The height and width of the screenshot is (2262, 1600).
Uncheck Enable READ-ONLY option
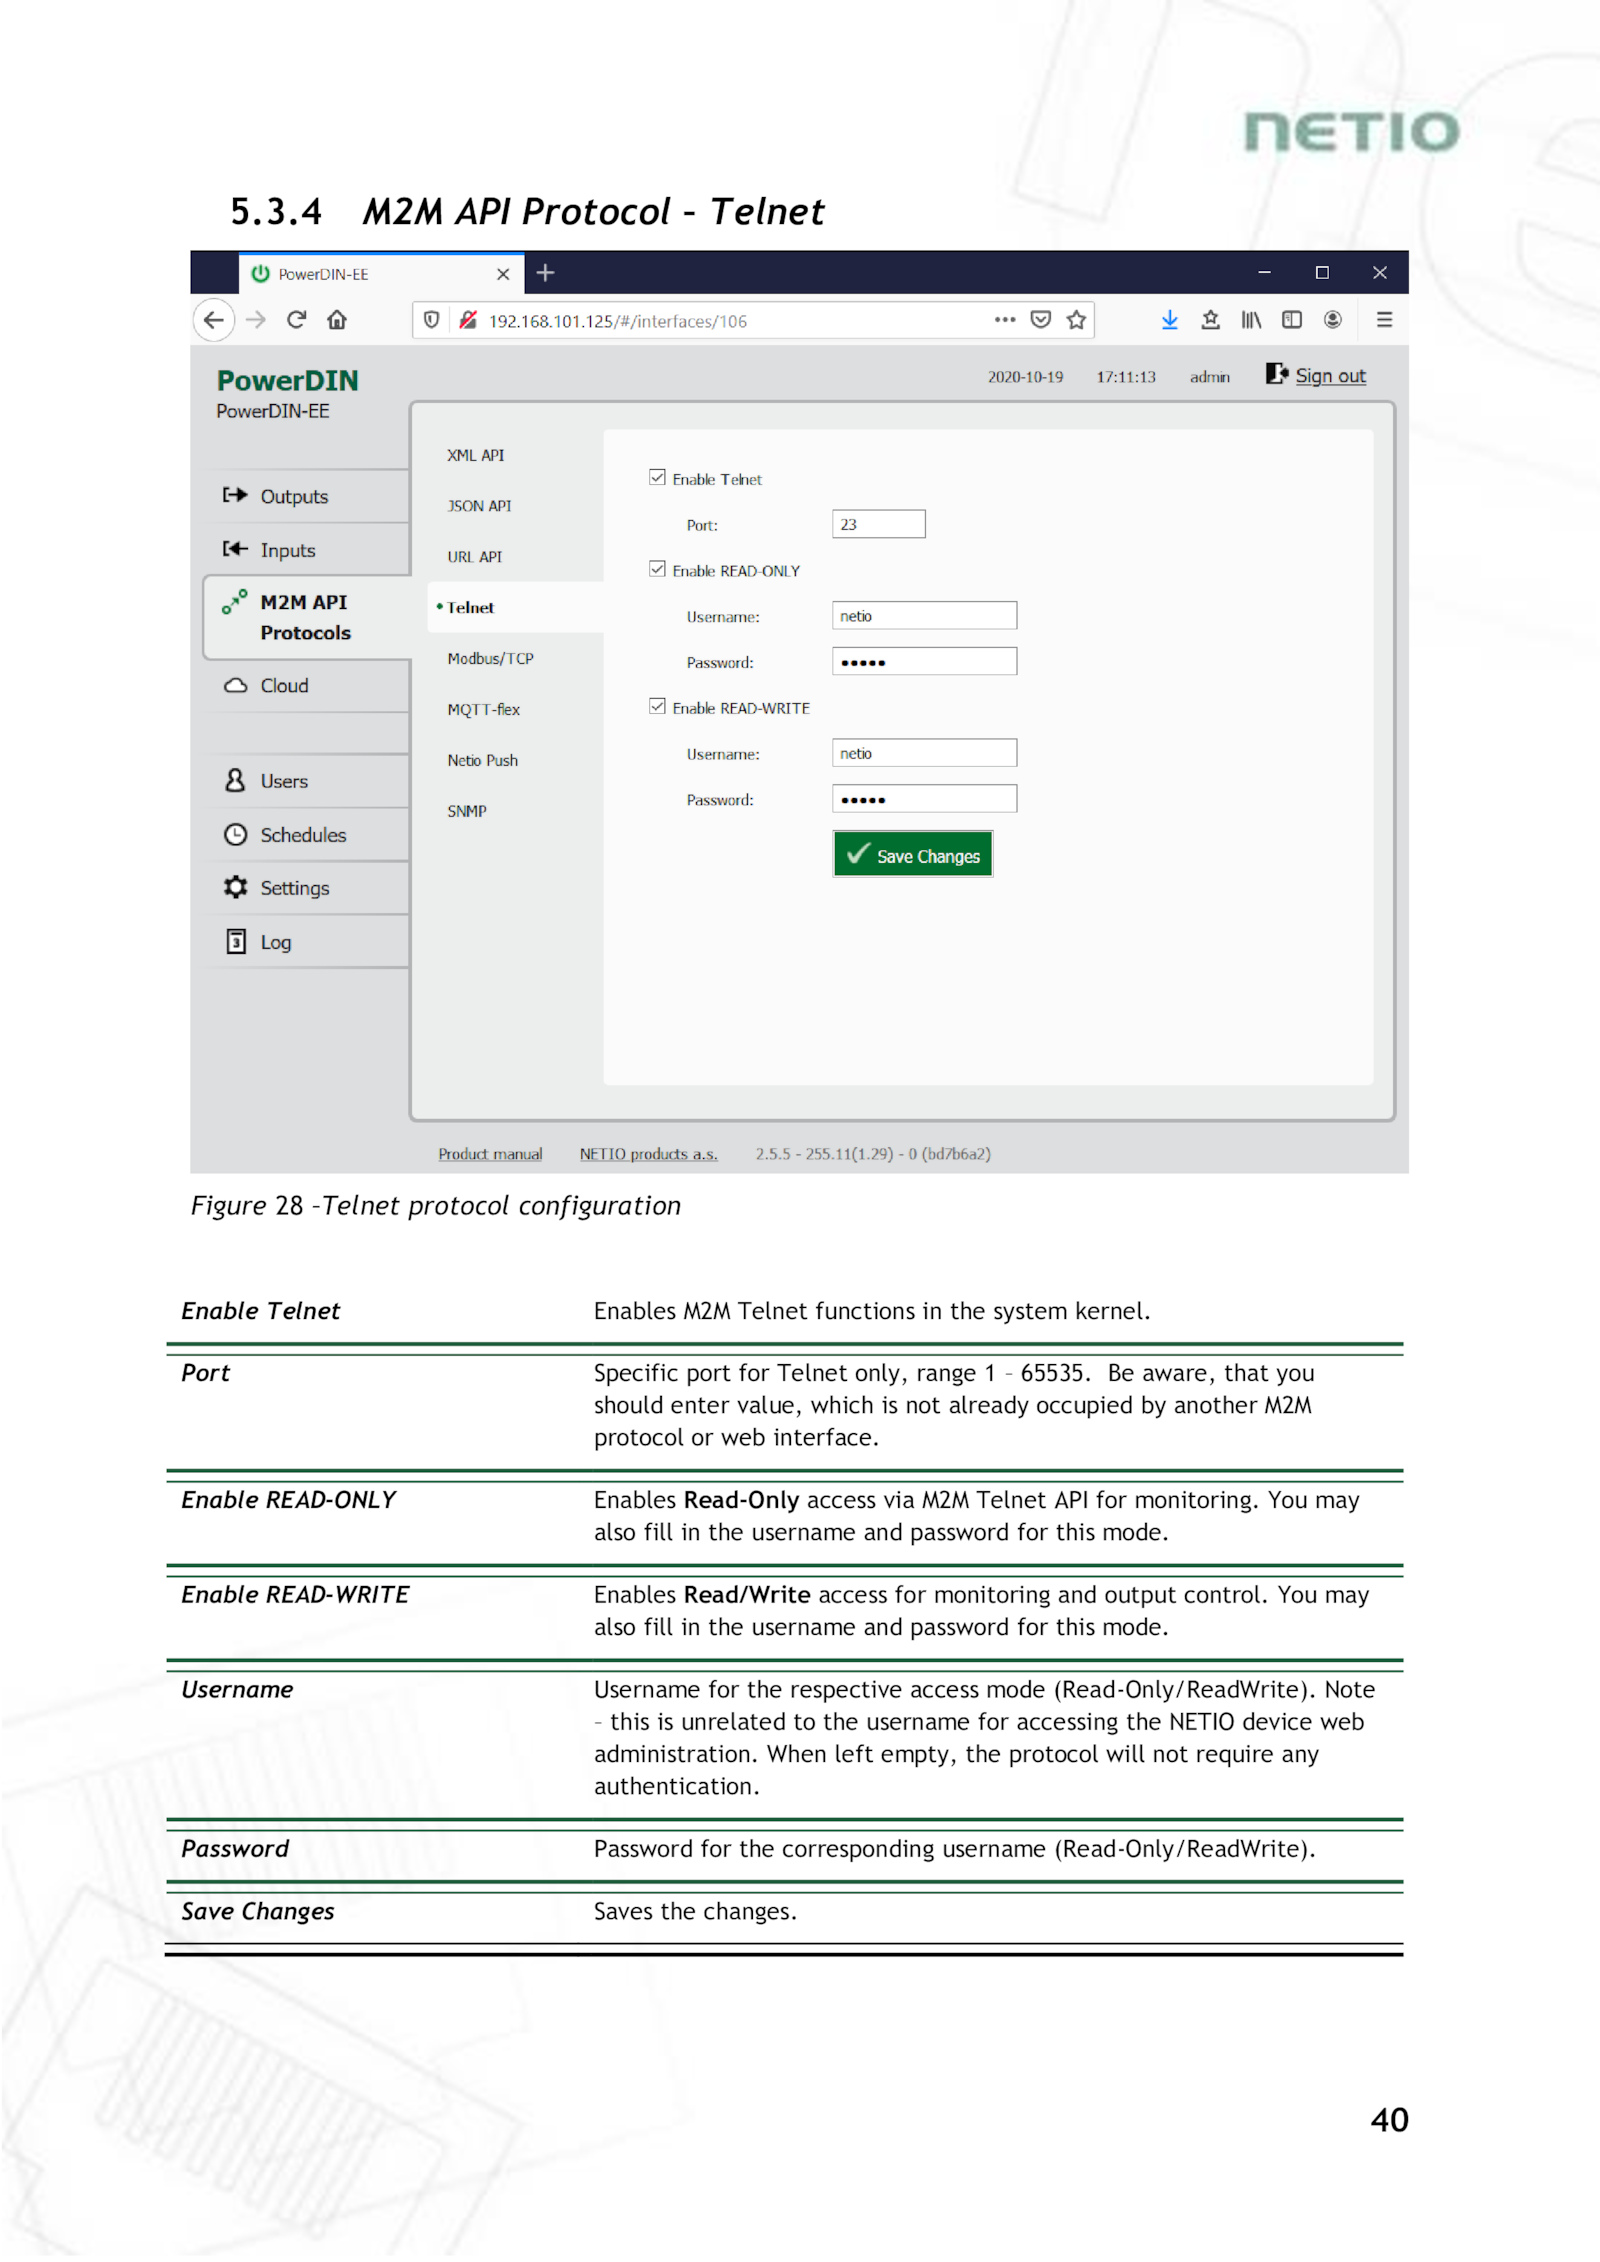657,569
